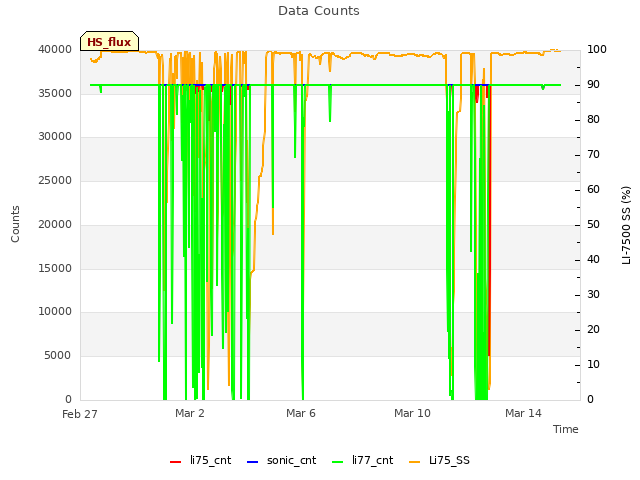The height and width of the screenshot is (480, 640).
Task: Click the LI-7500 SS (%) axis title
Action: tap(626, 225)
